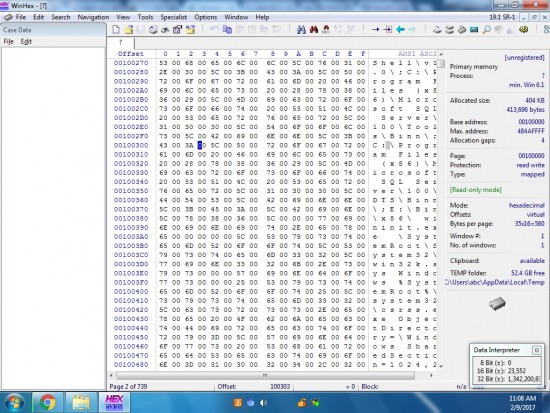
Task: Click 'Page 2 of 739' in status bar
Action: click(x=128, y=387)
